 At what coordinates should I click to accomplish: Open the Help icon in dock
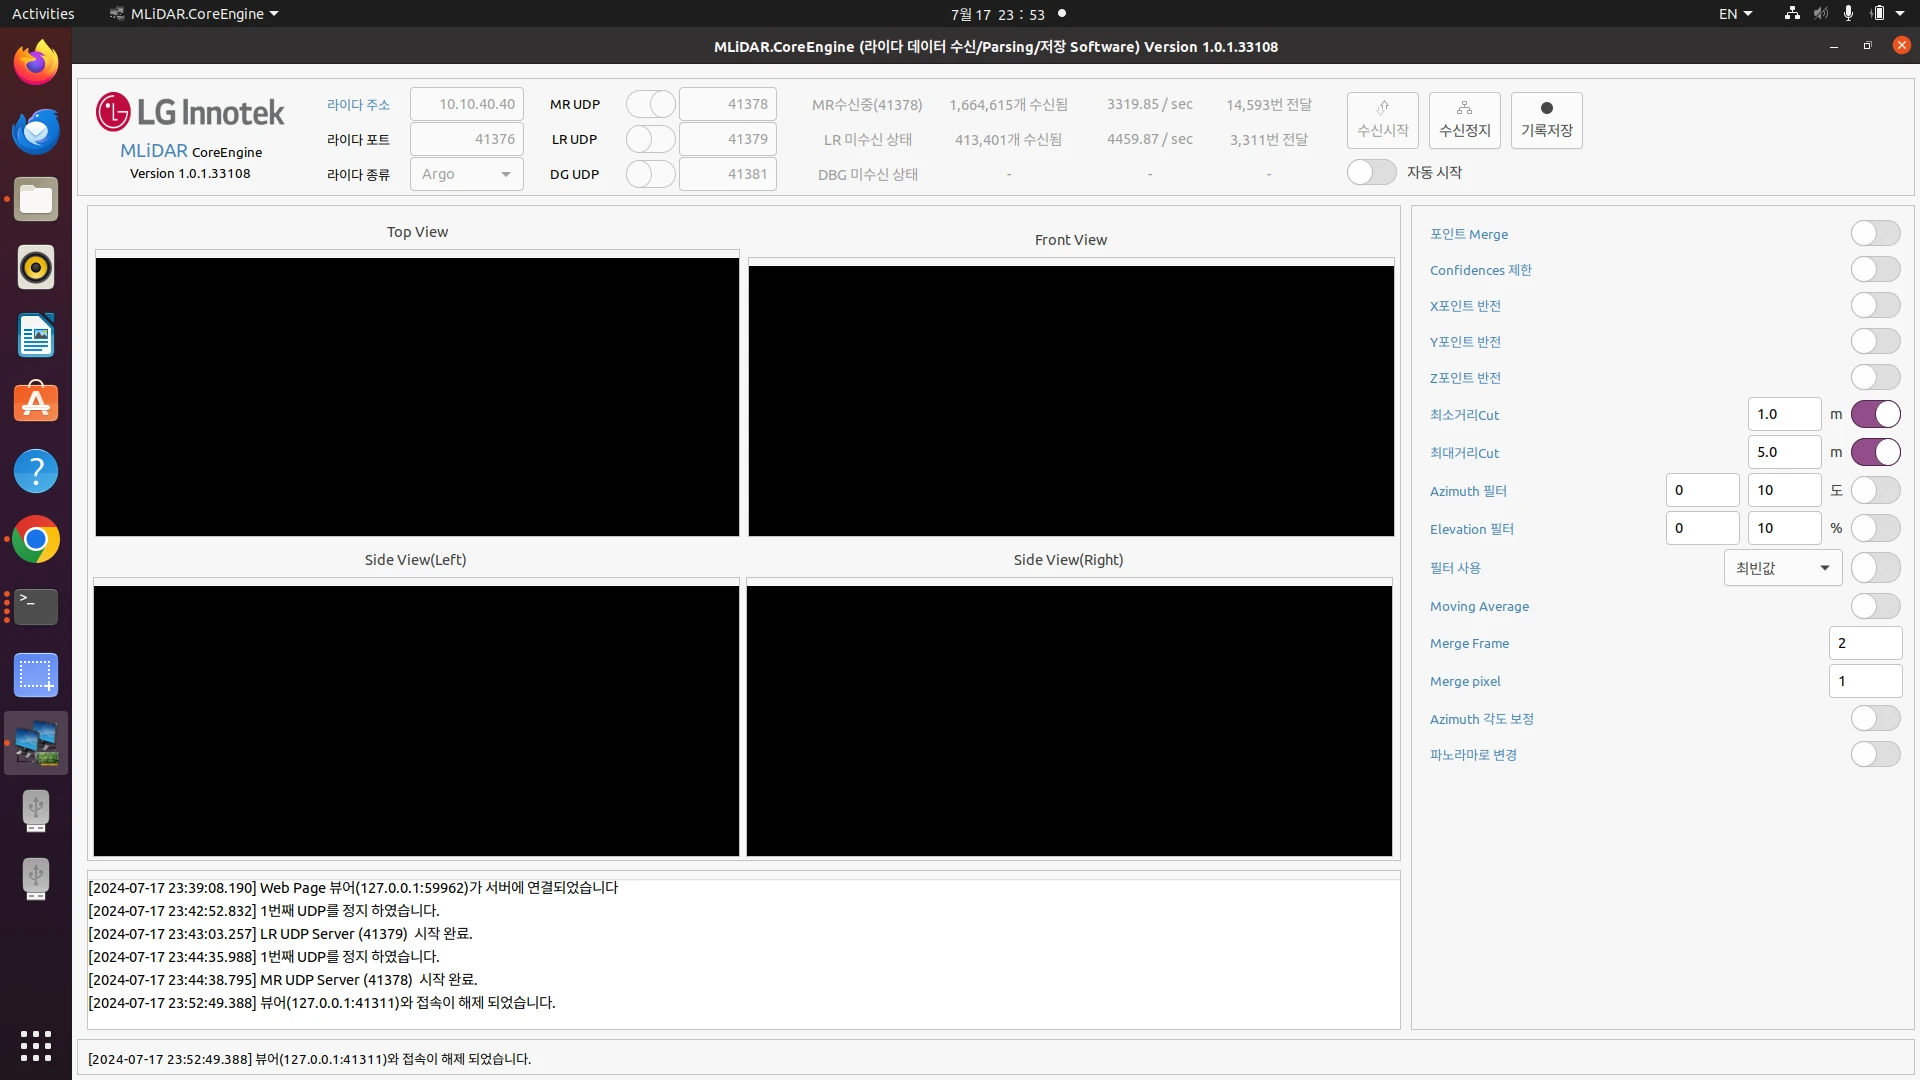pyautogui.click(x=36, y=471)
